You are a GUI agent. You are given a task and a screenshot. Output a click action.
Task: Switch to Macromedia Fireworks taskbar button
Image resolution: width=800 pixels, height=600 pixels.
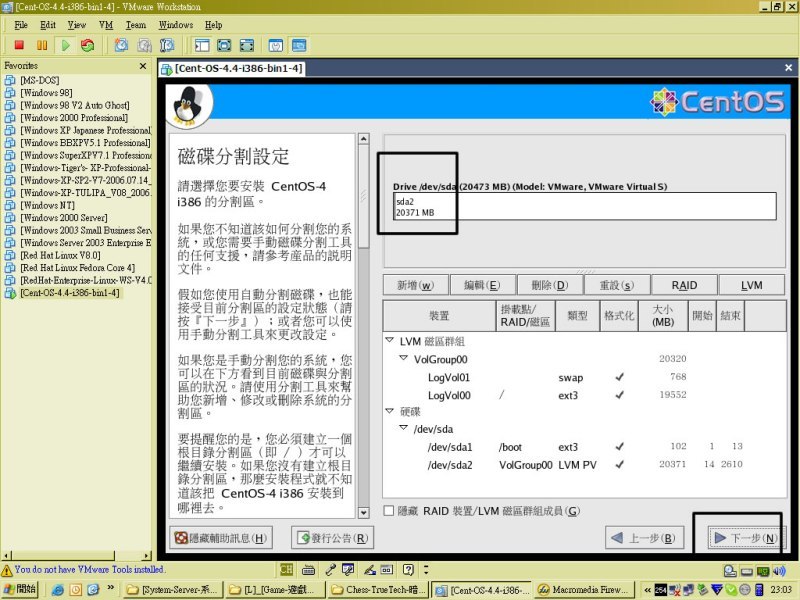click(x=584, y=590)
